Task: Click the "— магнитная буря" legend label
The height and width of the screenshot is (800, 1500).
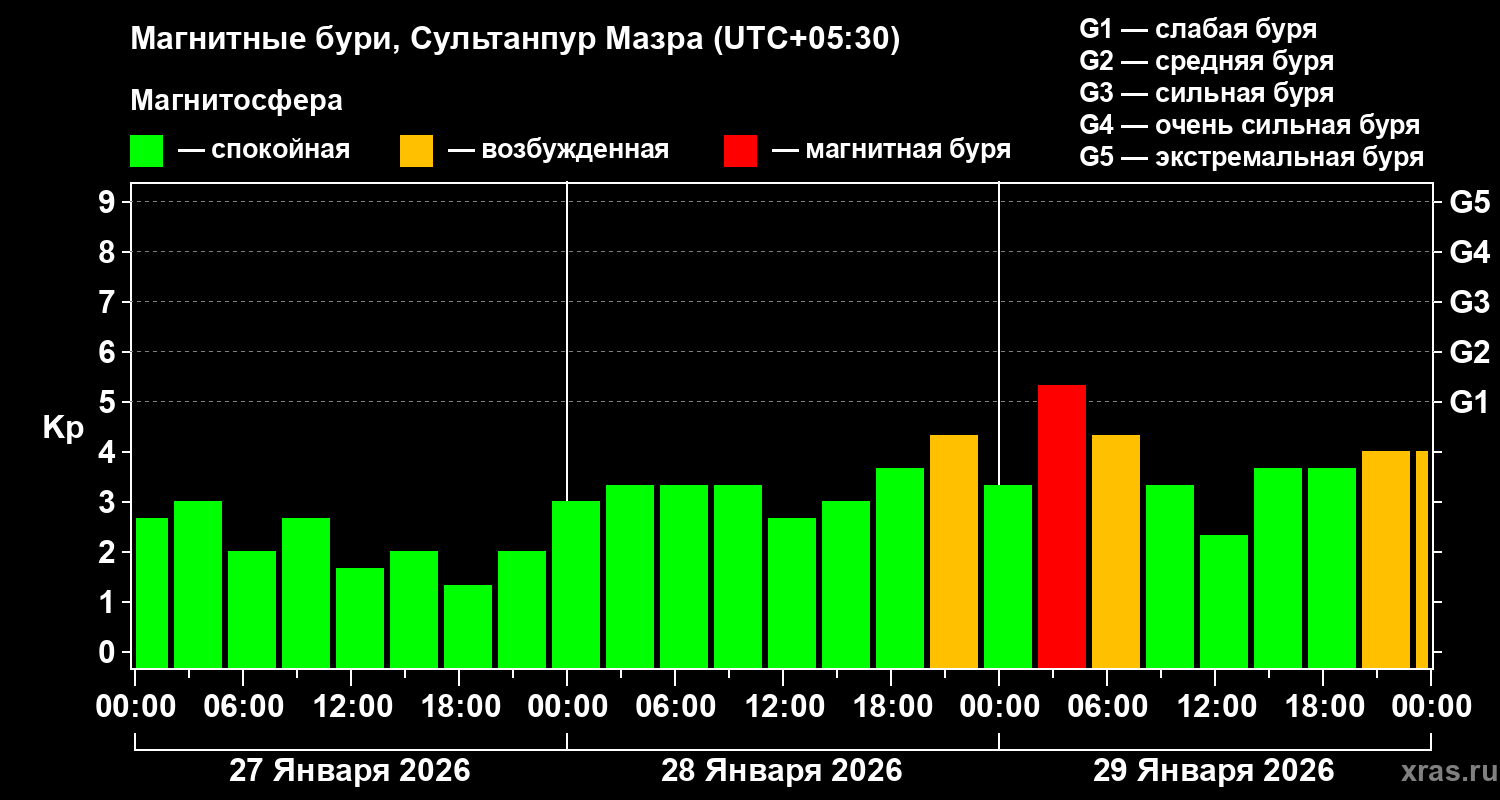Action: [x=891, y=150]
